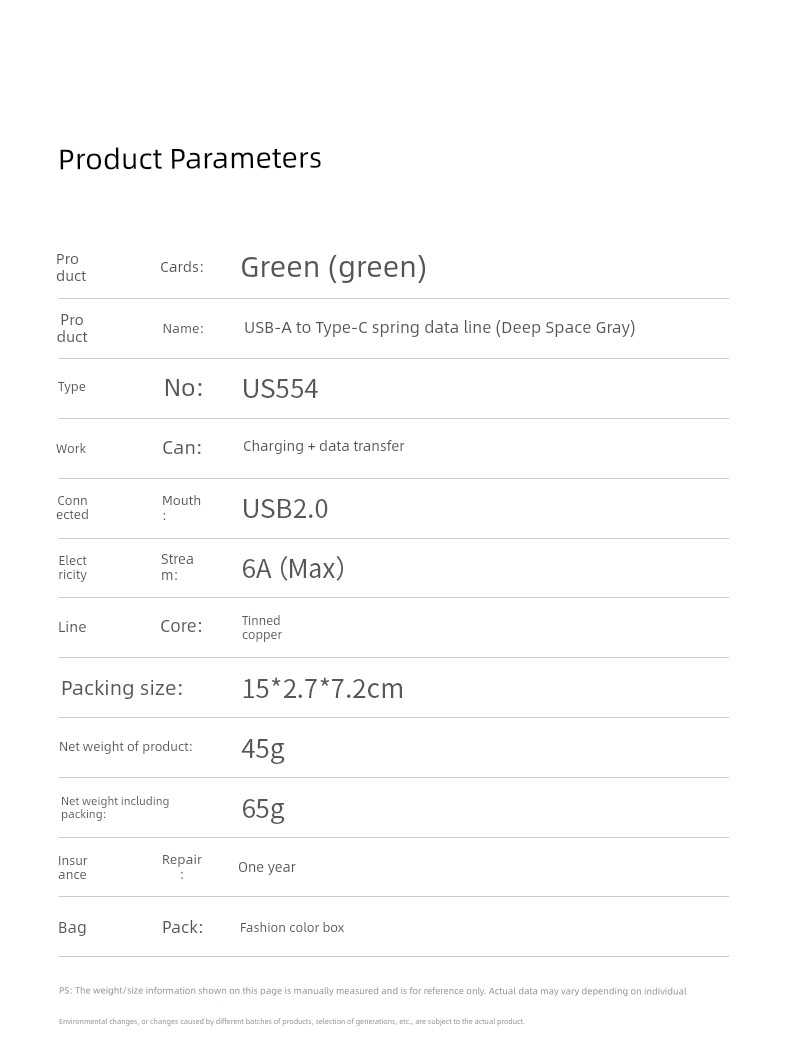The width and height of the screenshot is (790, 1050).
Task: Click the Charging + data transfer text
Action: (323, 447)
